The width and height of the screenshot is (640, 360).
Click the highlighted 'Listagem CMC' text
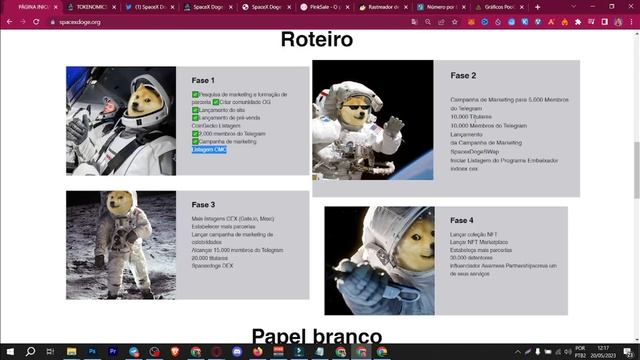(209, 150)
